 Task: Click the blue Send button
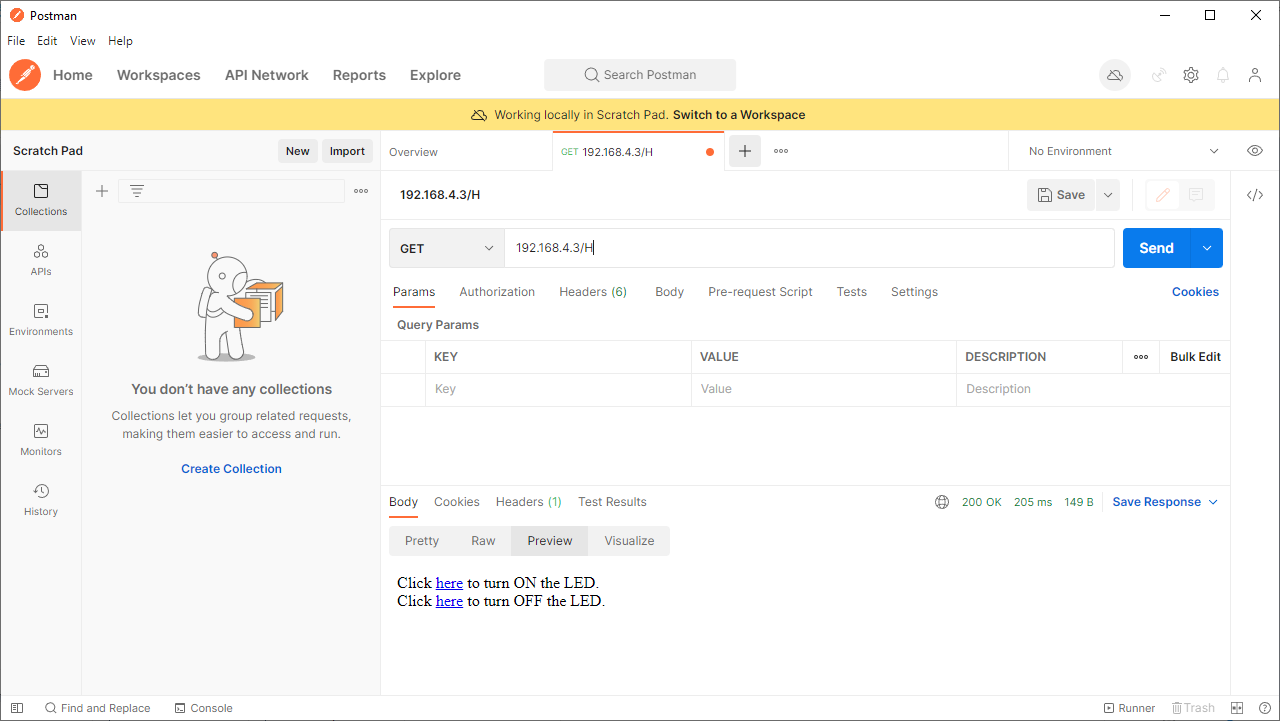pos(1157,248)
